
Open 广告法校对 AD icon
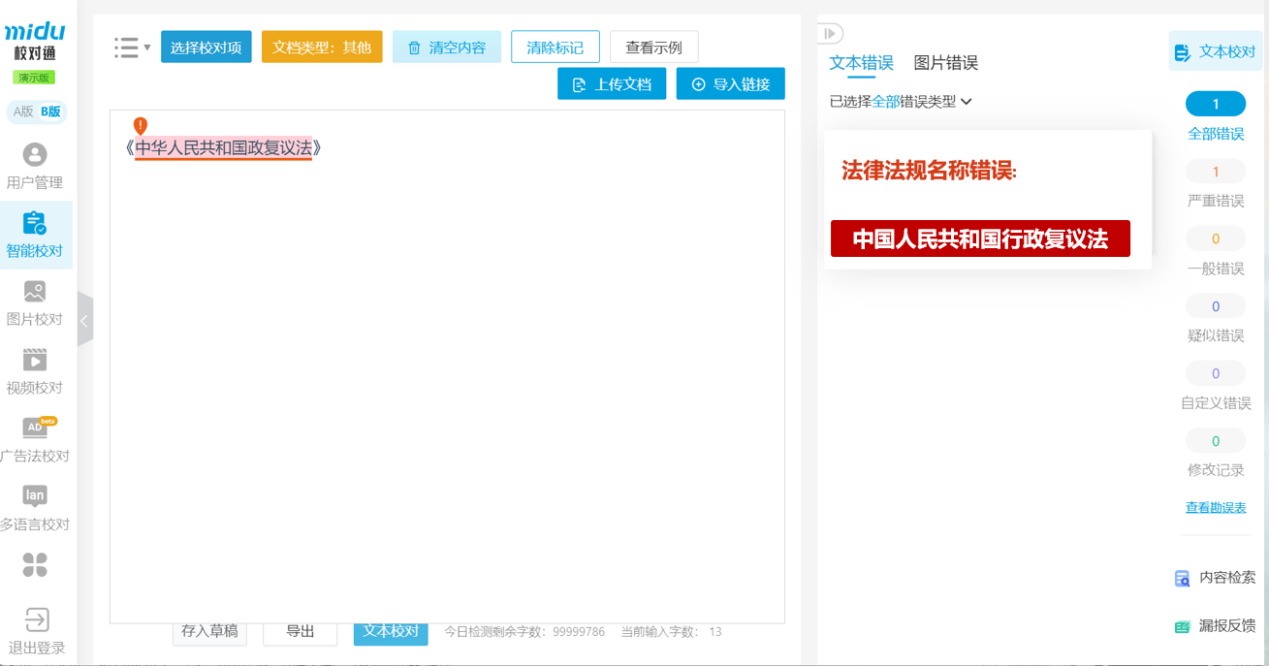tap(36, 428)
